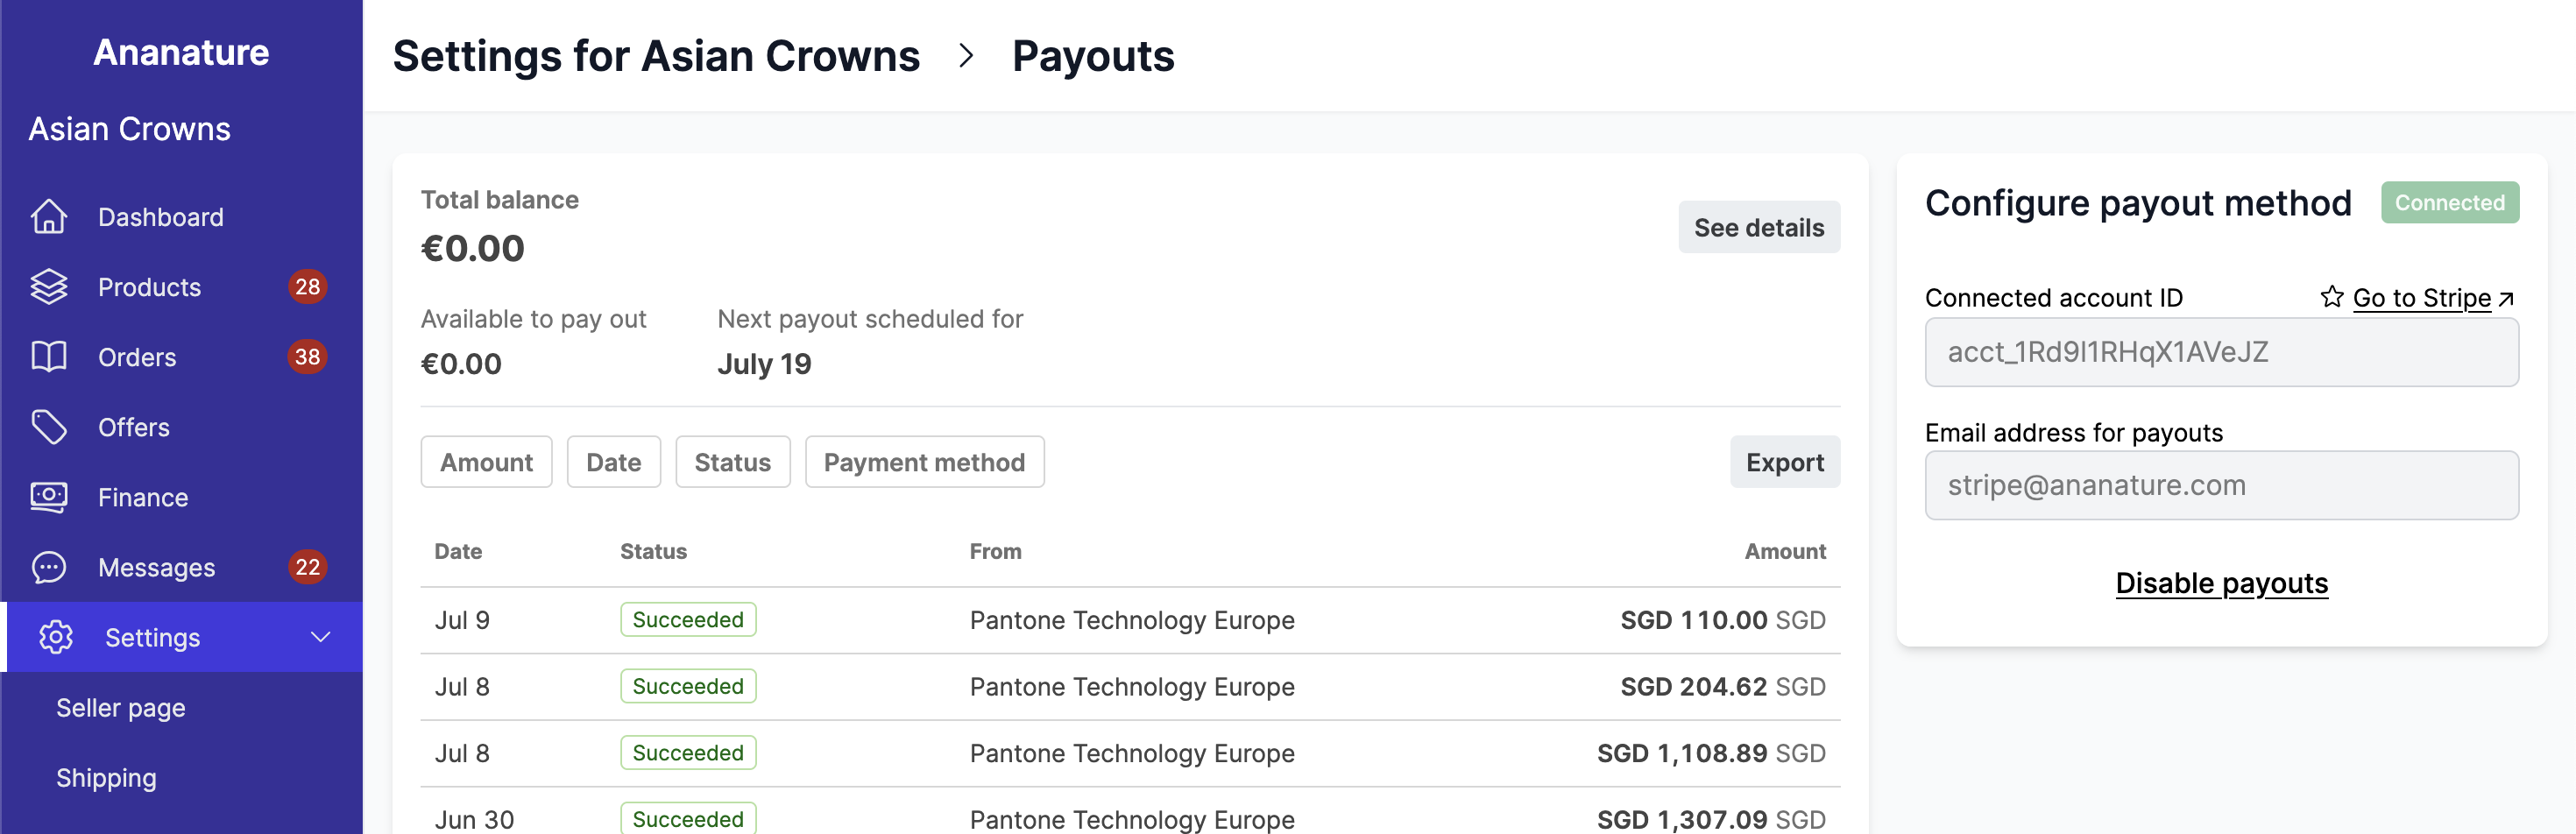Click the email address for payouts field
This screenshot has height=834, width=2576.
(2222, 485)
